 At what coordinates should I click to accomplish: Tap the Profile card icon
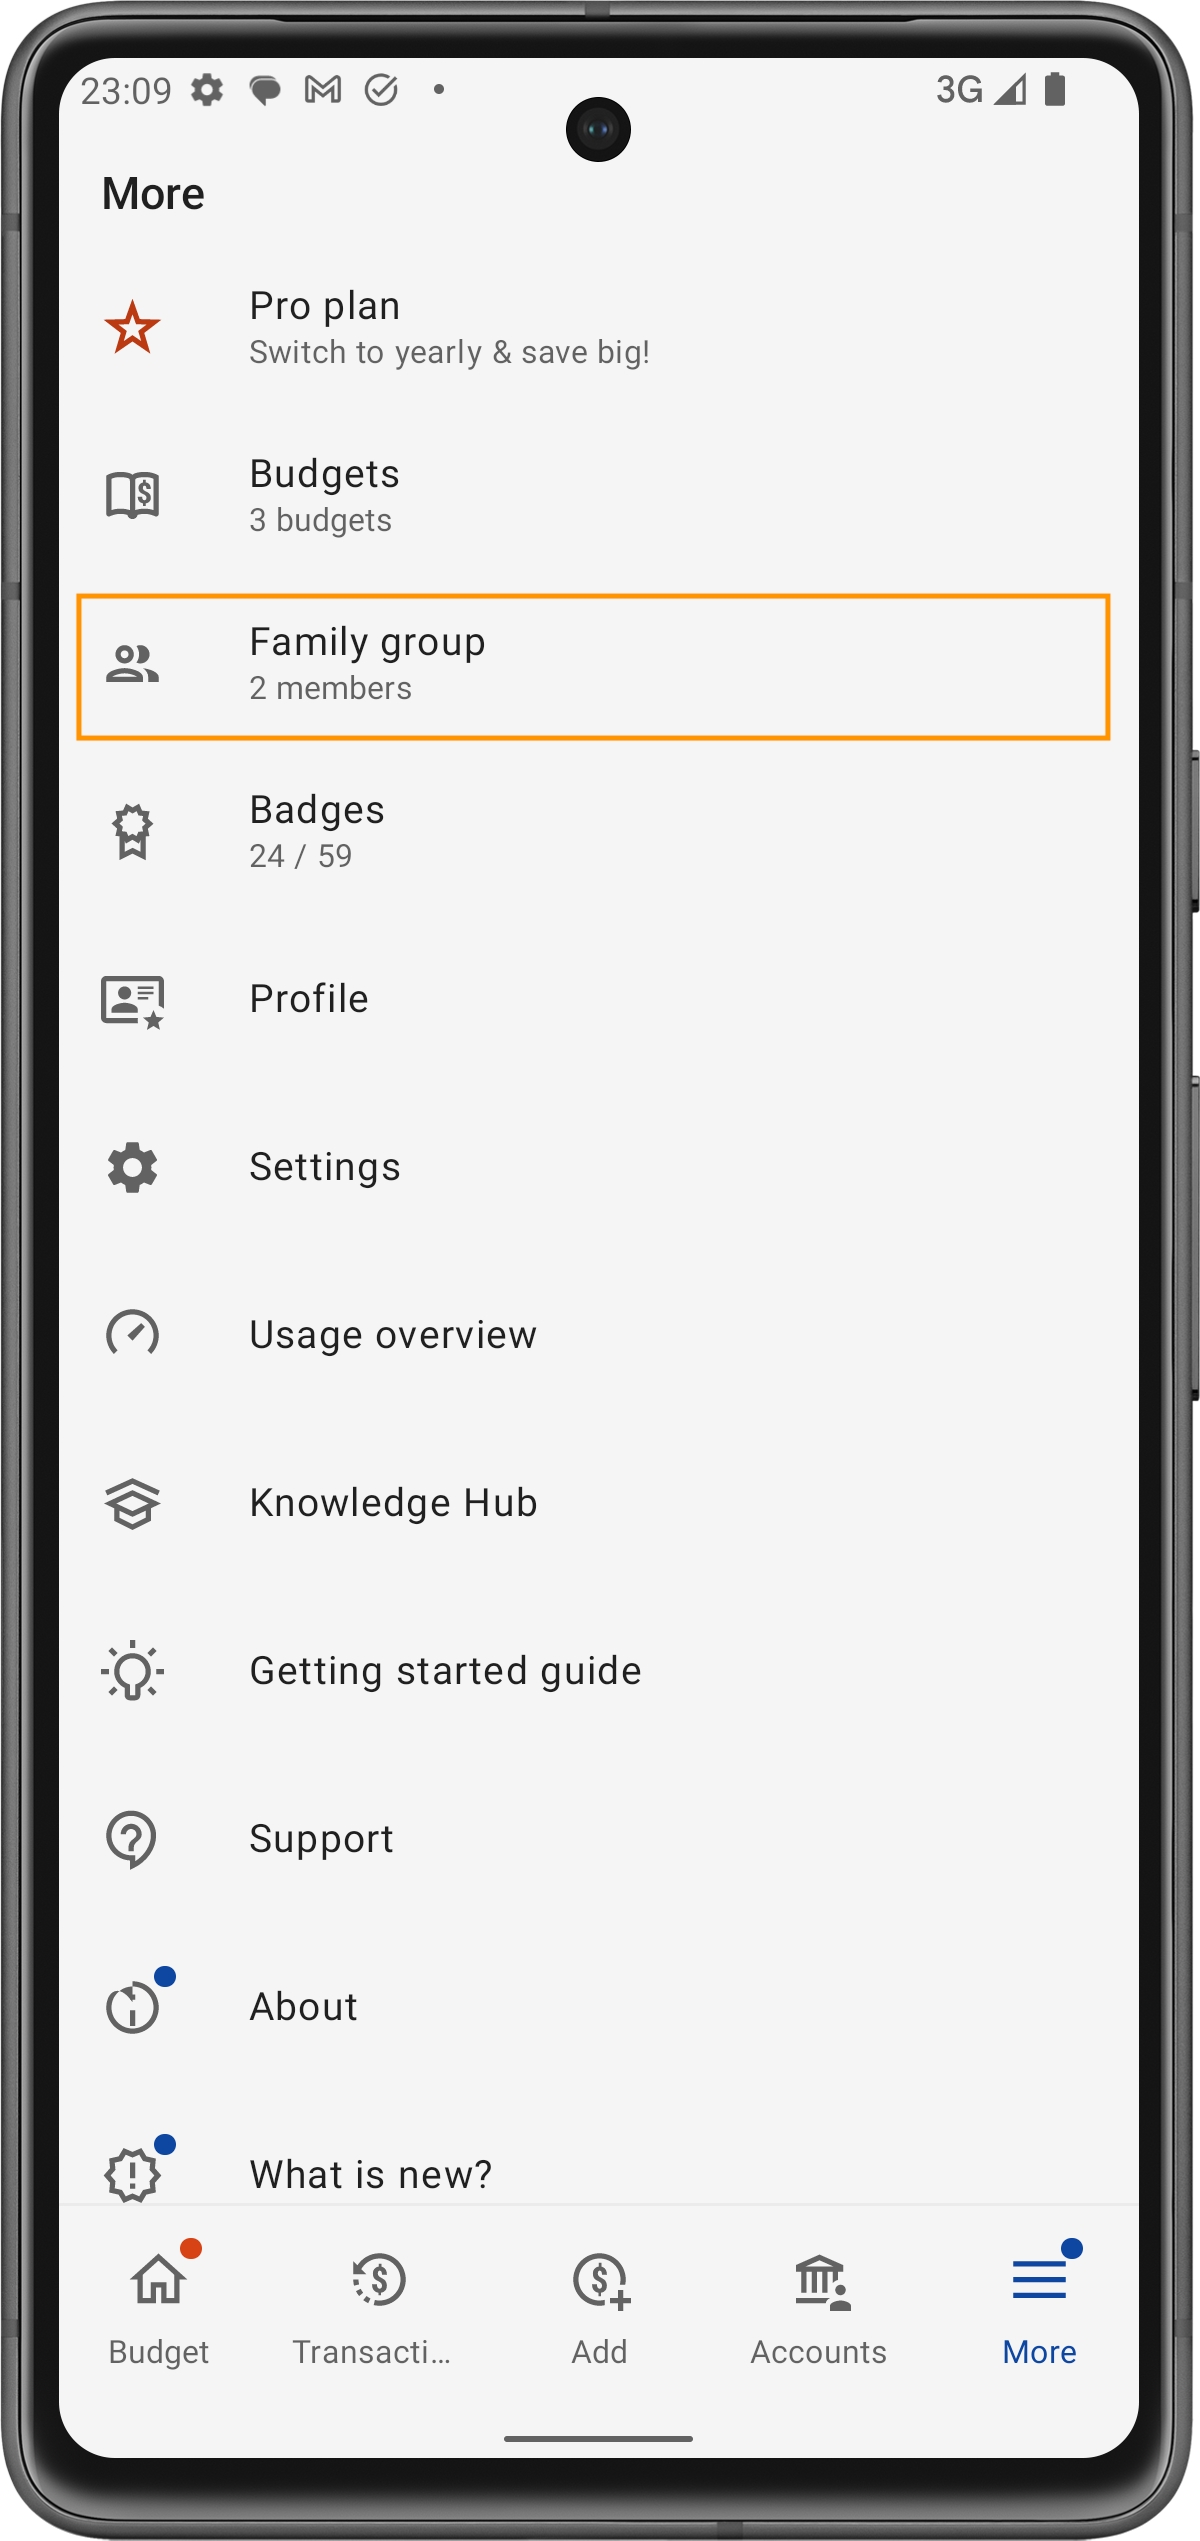click(132, 1000)
